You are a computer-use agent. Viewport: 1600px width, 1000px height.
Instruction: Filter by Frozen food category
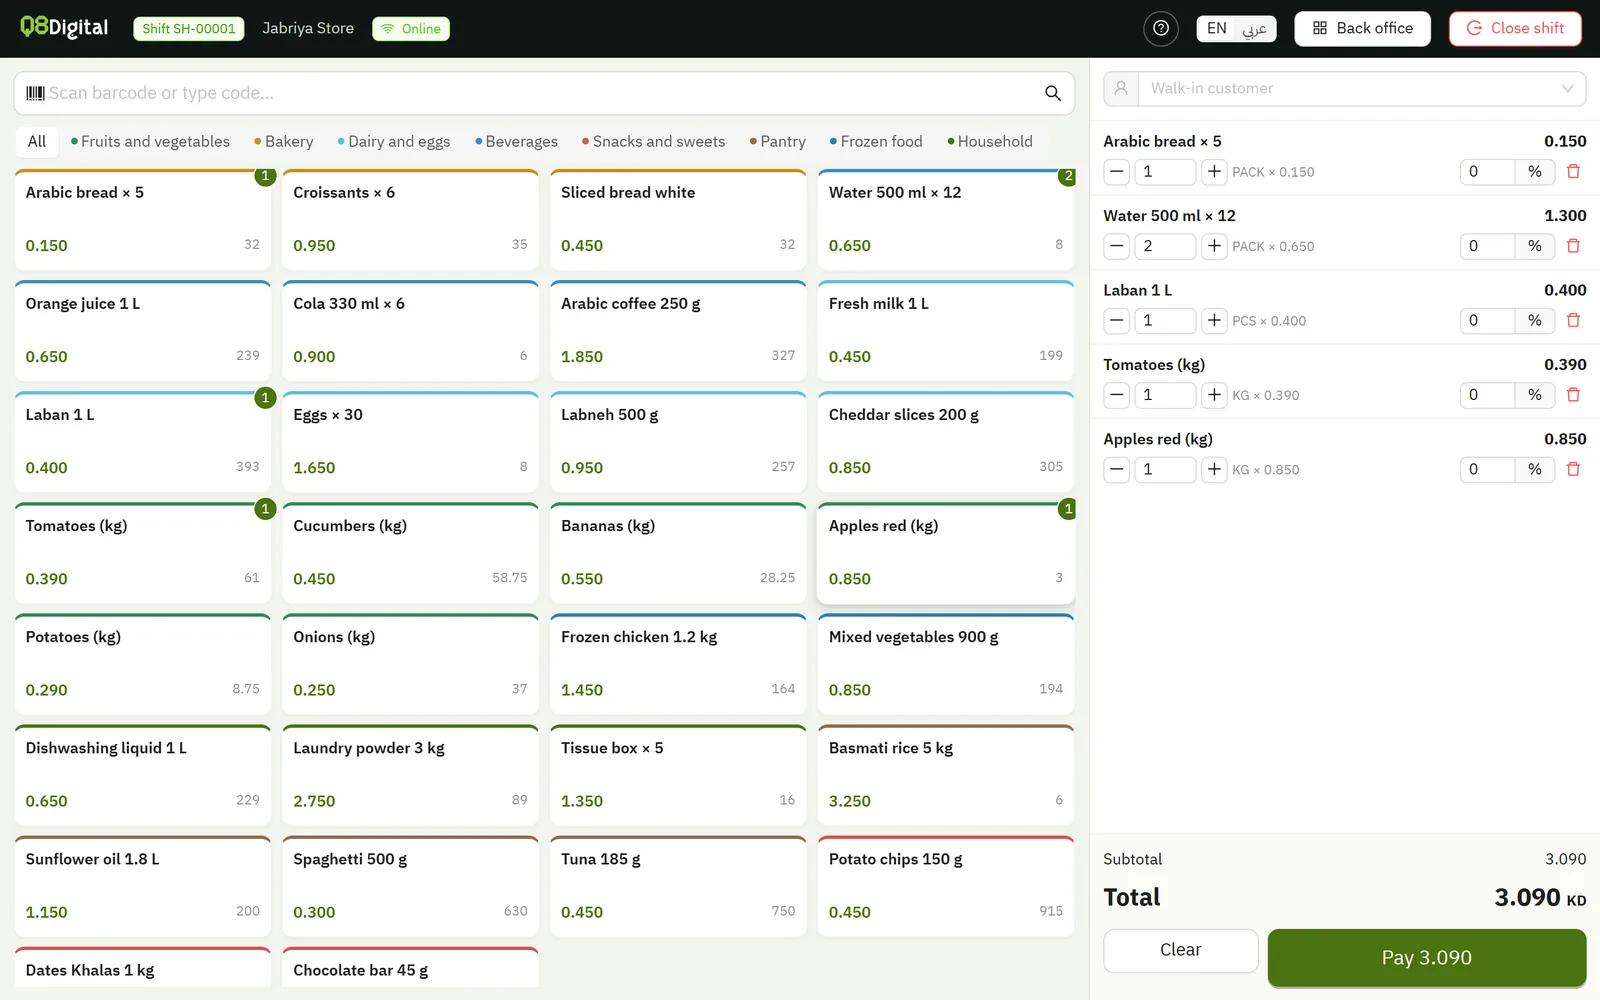(x=876, y=142)
